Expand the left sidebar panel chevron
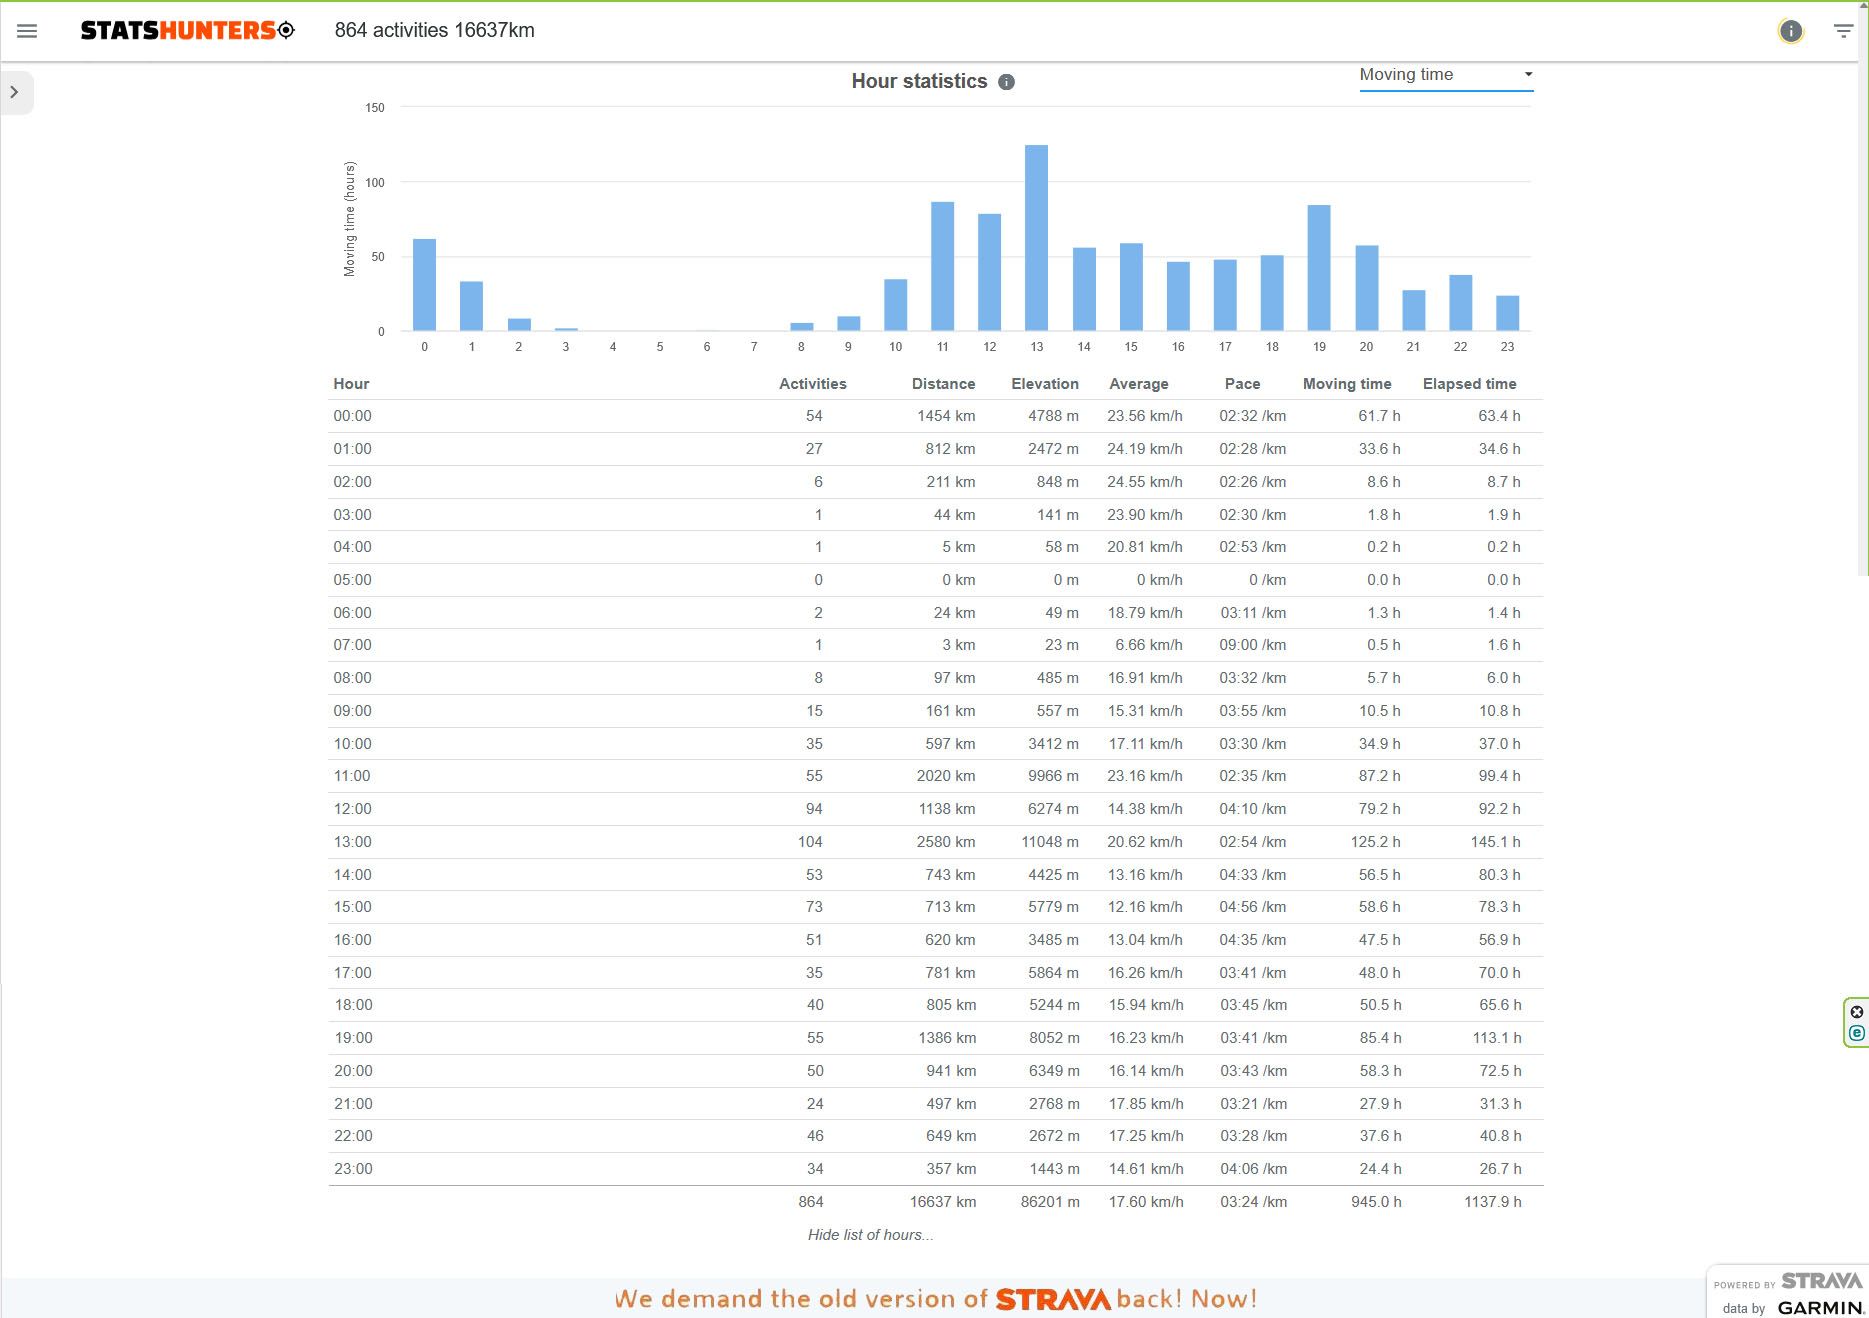The image size is (1869, 1318). [14, 92]
